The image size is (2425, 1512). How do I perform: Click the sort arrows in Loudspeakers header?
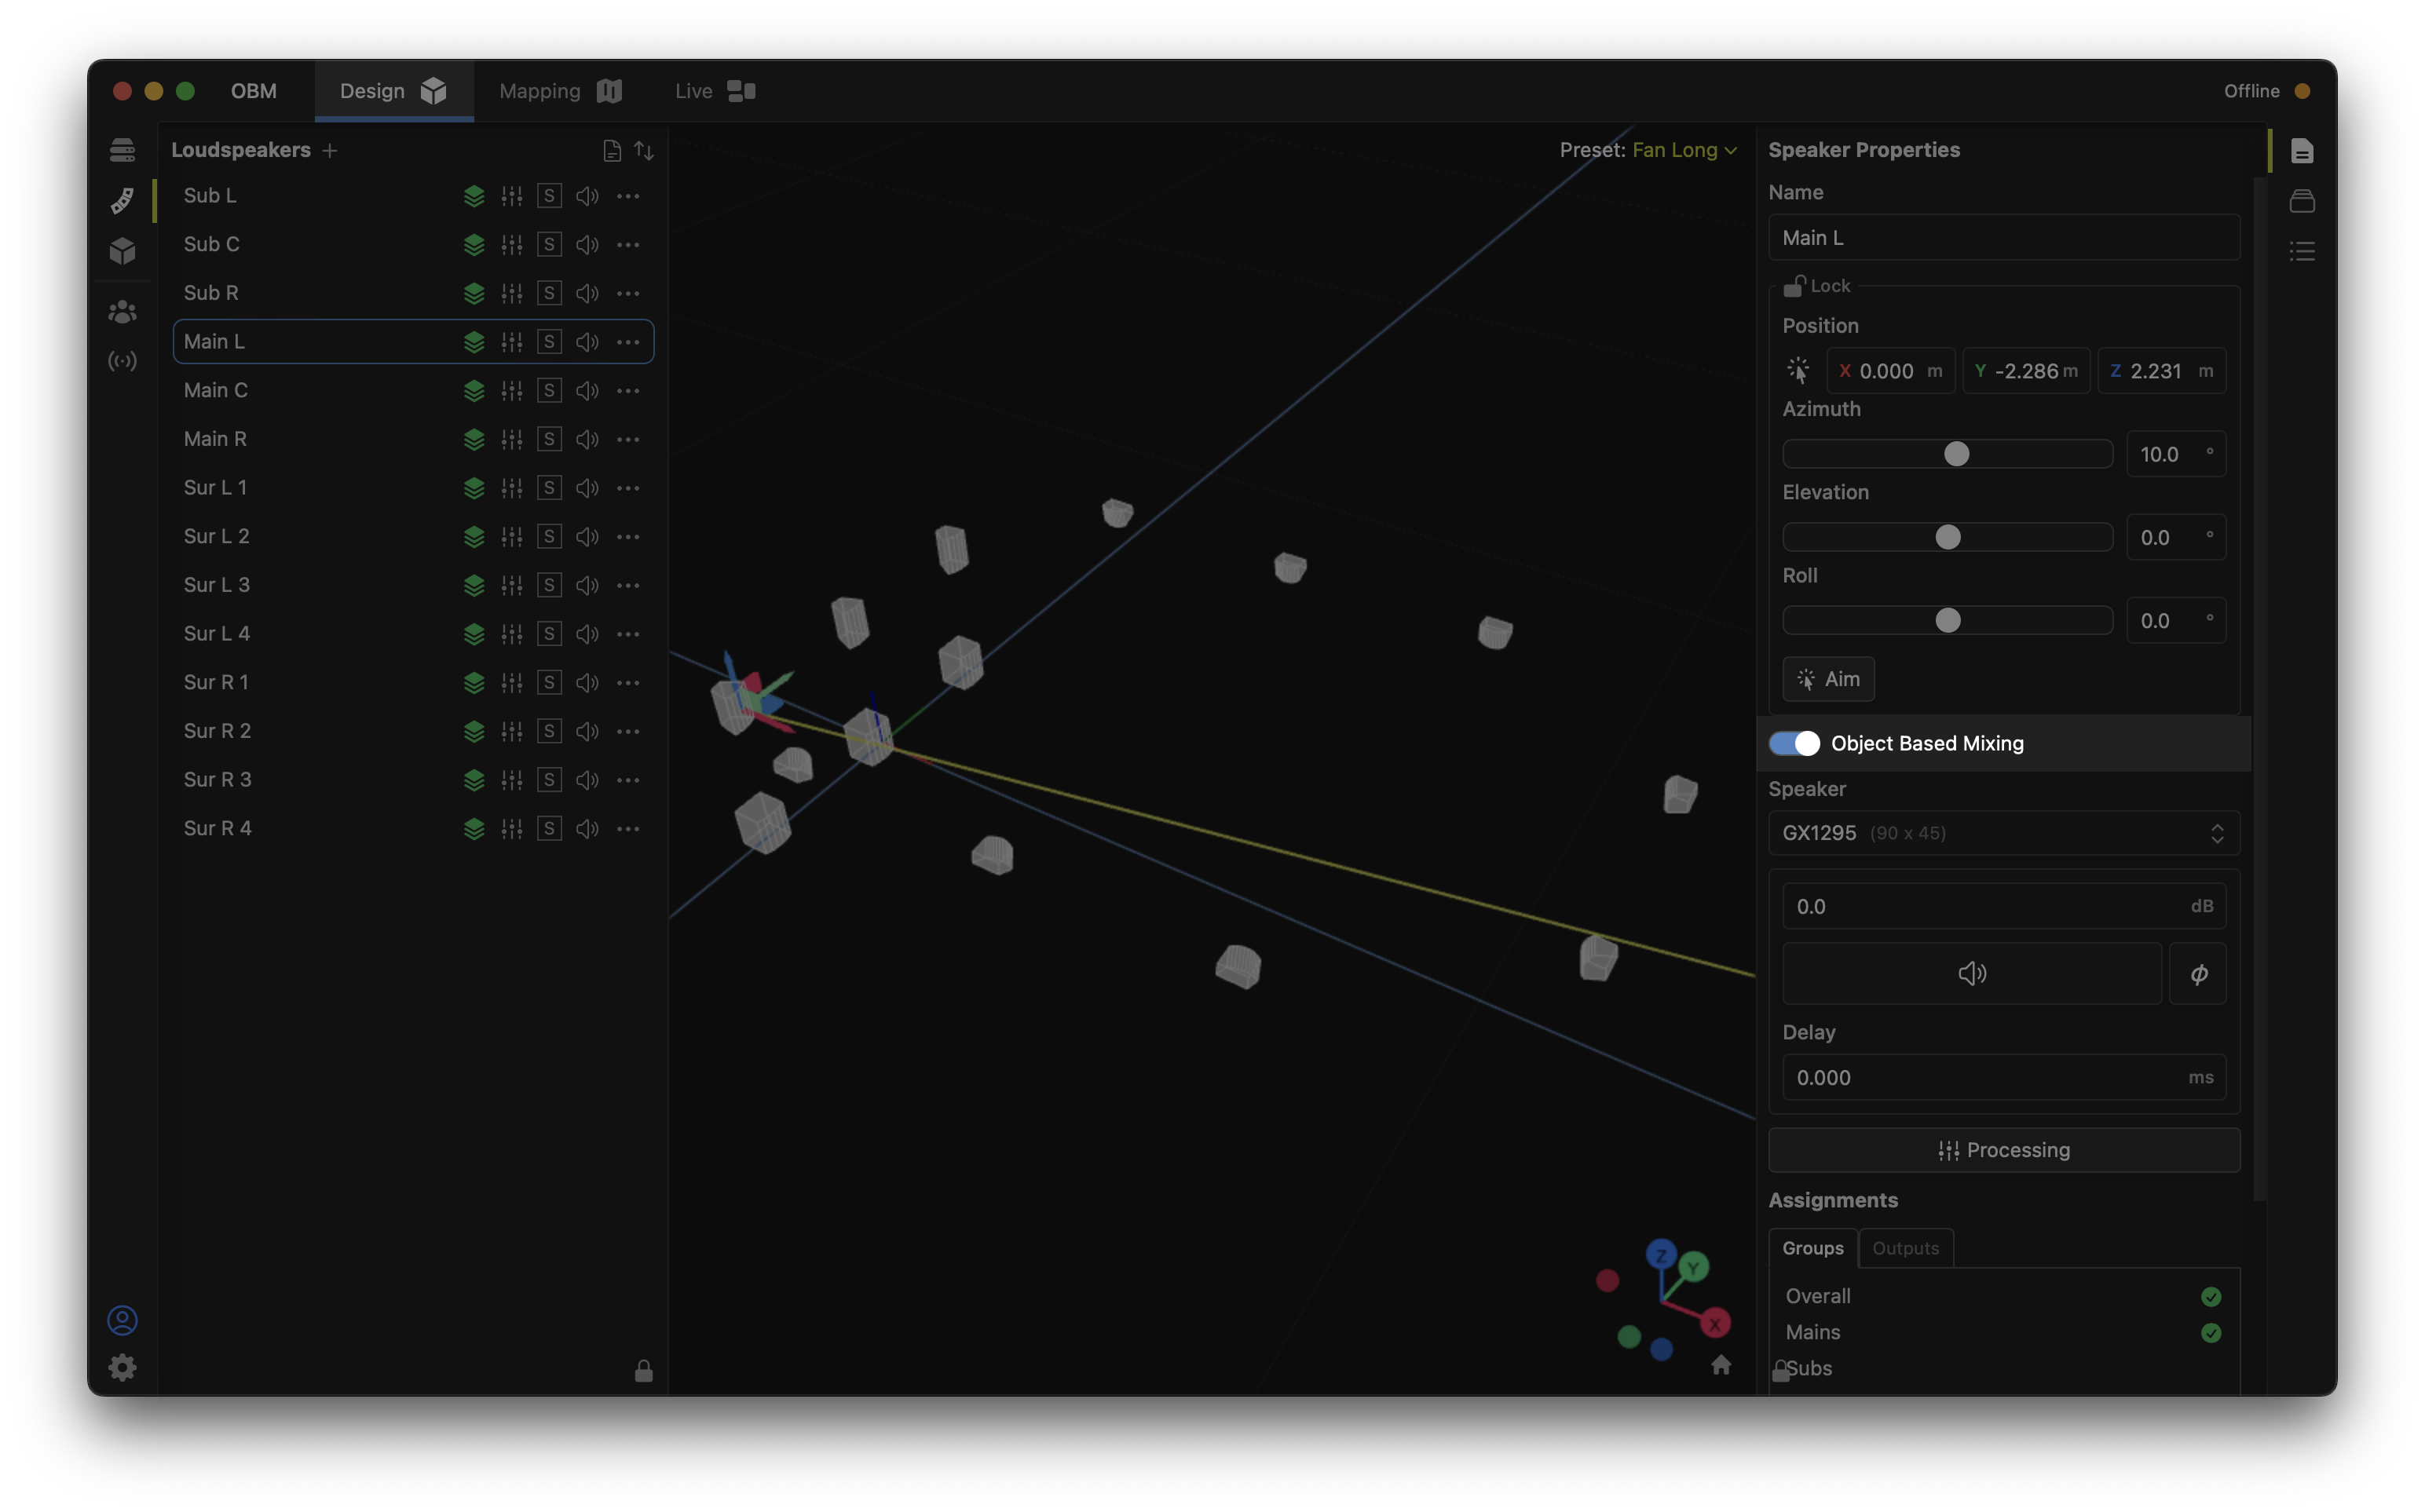pos(644,150)
